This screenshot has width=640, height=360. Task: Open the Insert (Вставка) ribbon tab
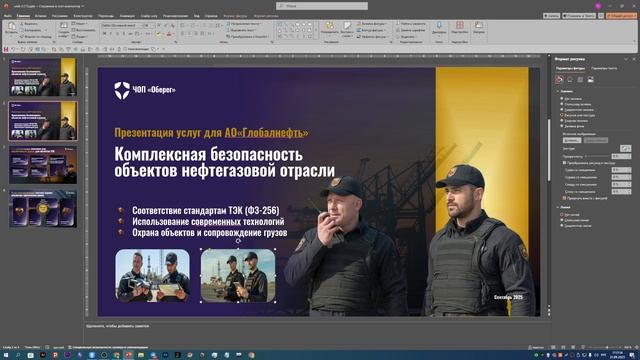[x=40, y=16]
